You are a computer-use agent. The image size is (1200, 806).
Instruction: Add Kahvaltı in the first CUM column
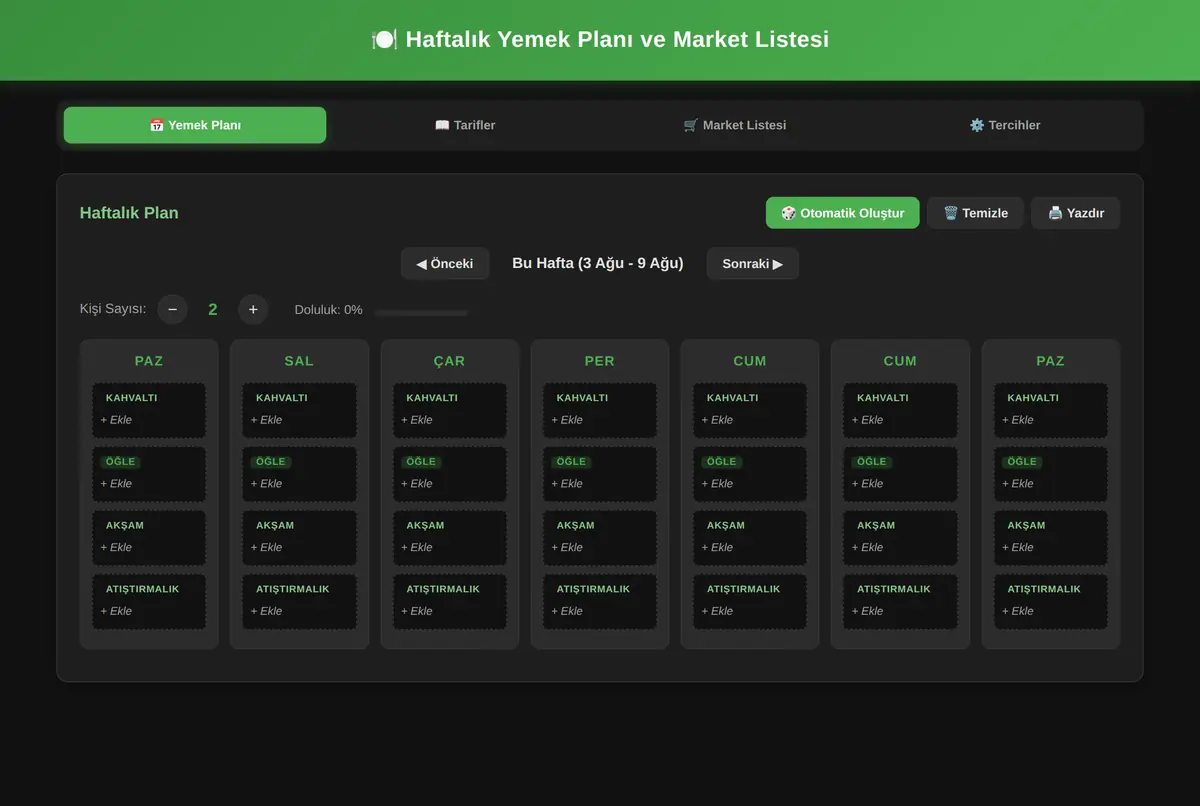tap(750, 410)
